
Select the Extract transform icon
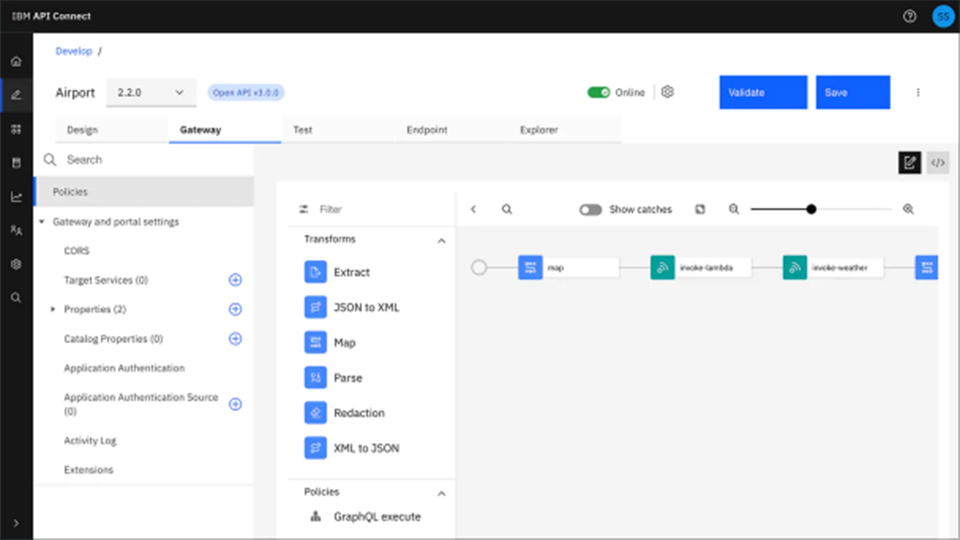click(315, 272)
